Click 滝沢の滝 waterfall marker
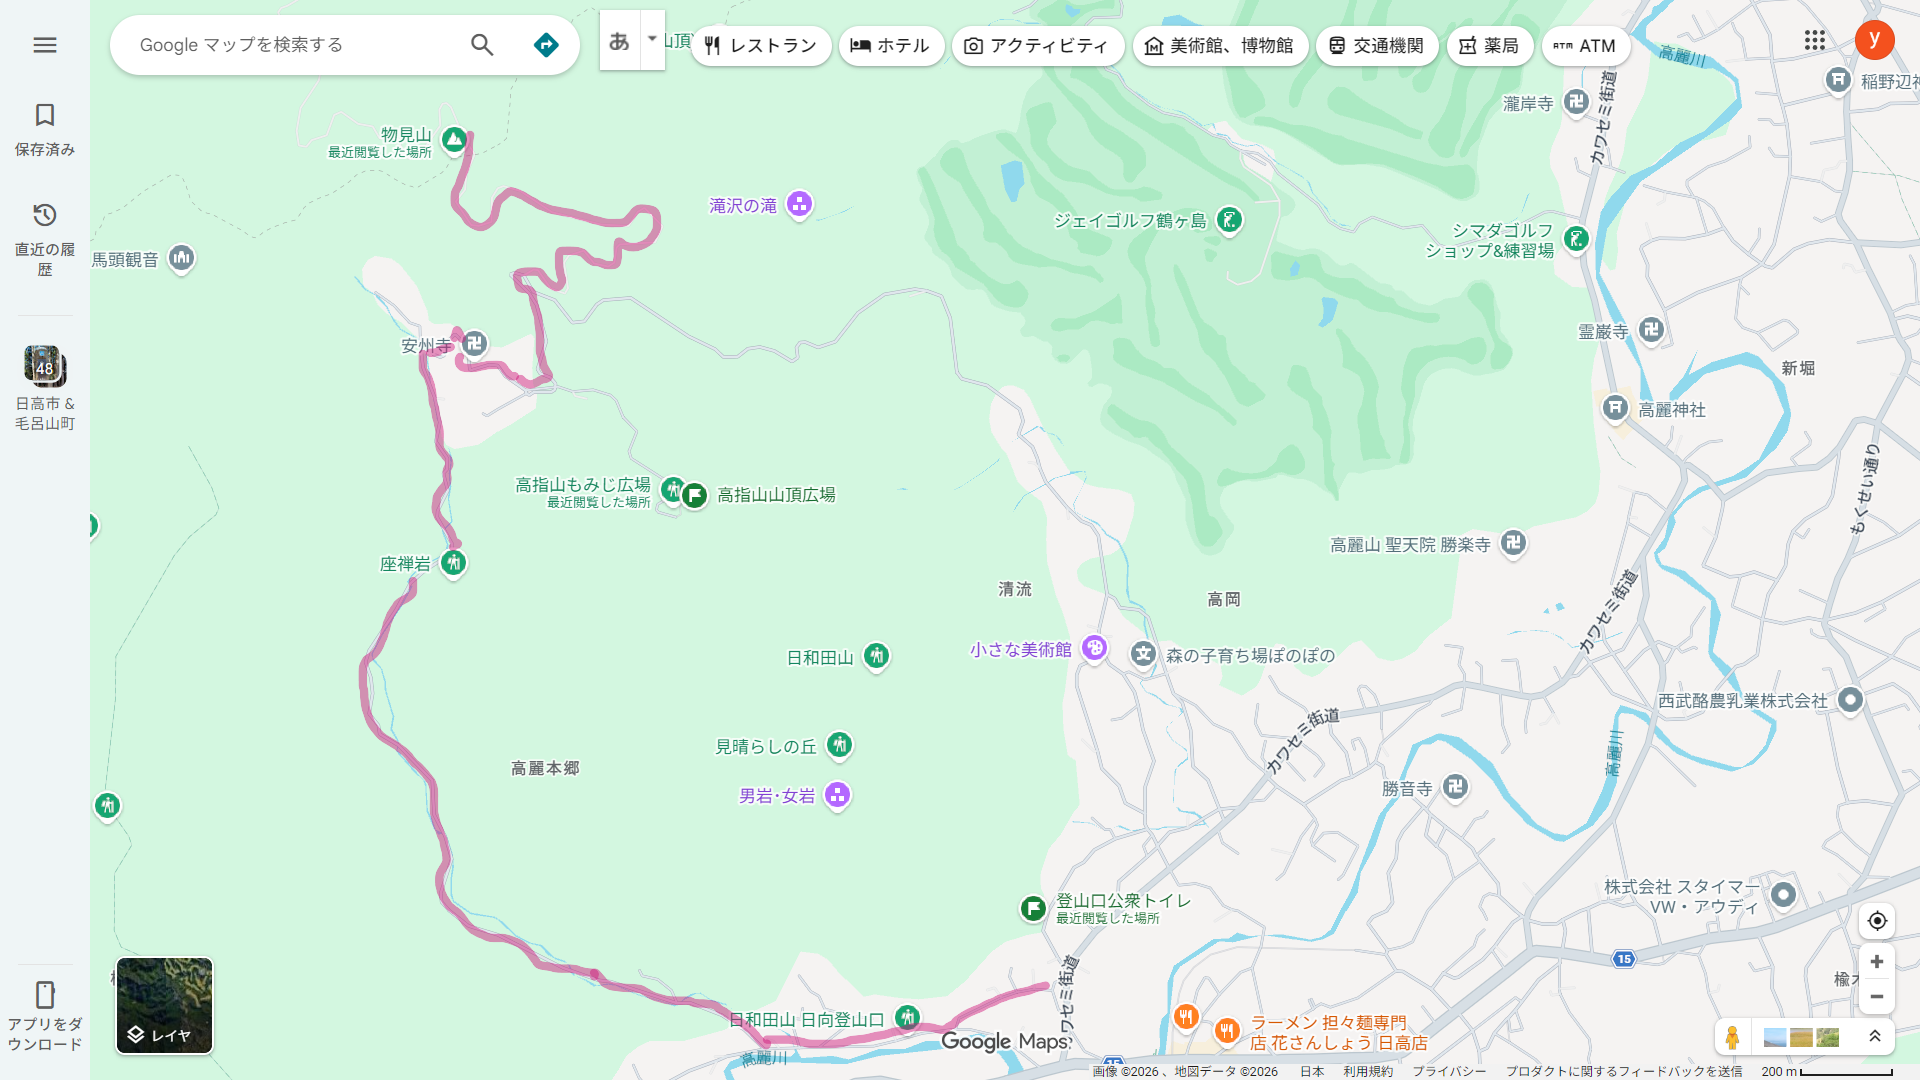This screenshot has width=1920, height=1080. [799, 204]
